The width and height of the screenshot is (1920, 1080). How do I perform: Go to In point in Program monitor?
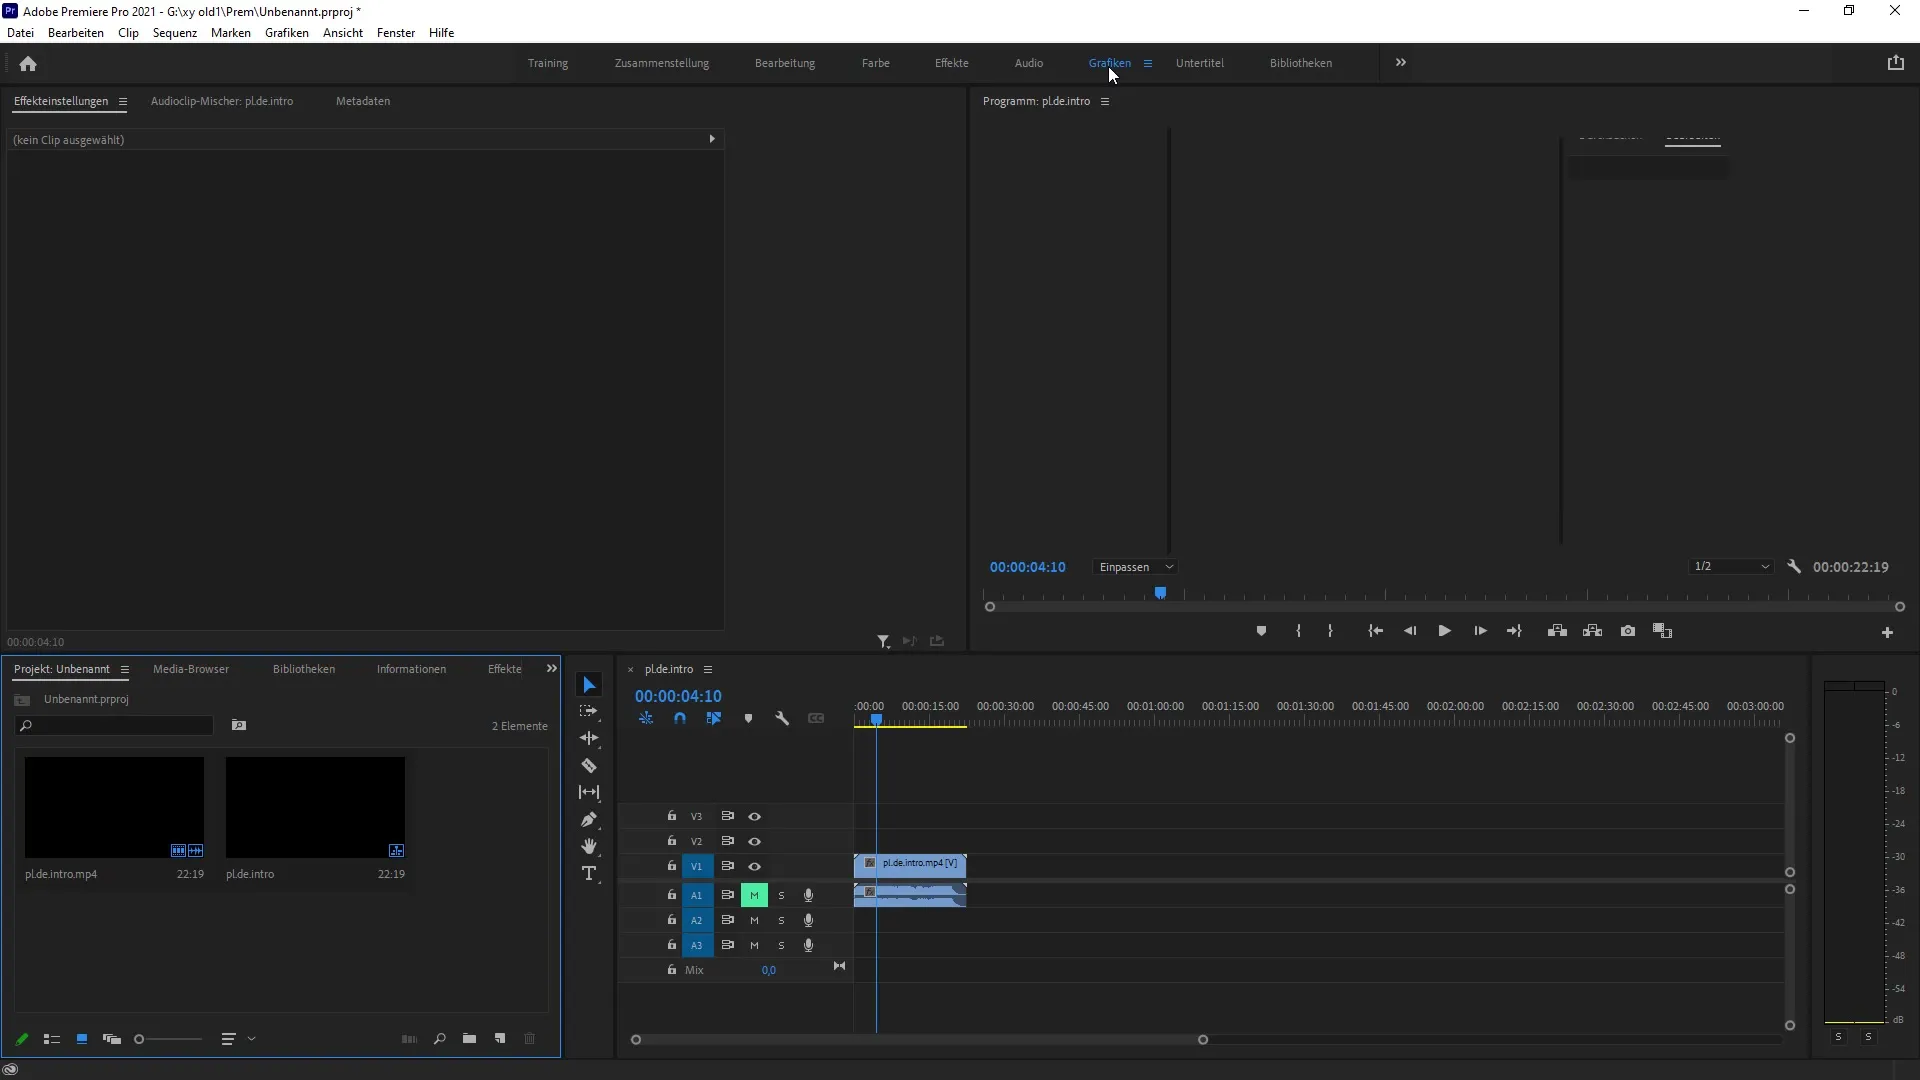(x=1375, y=631)
